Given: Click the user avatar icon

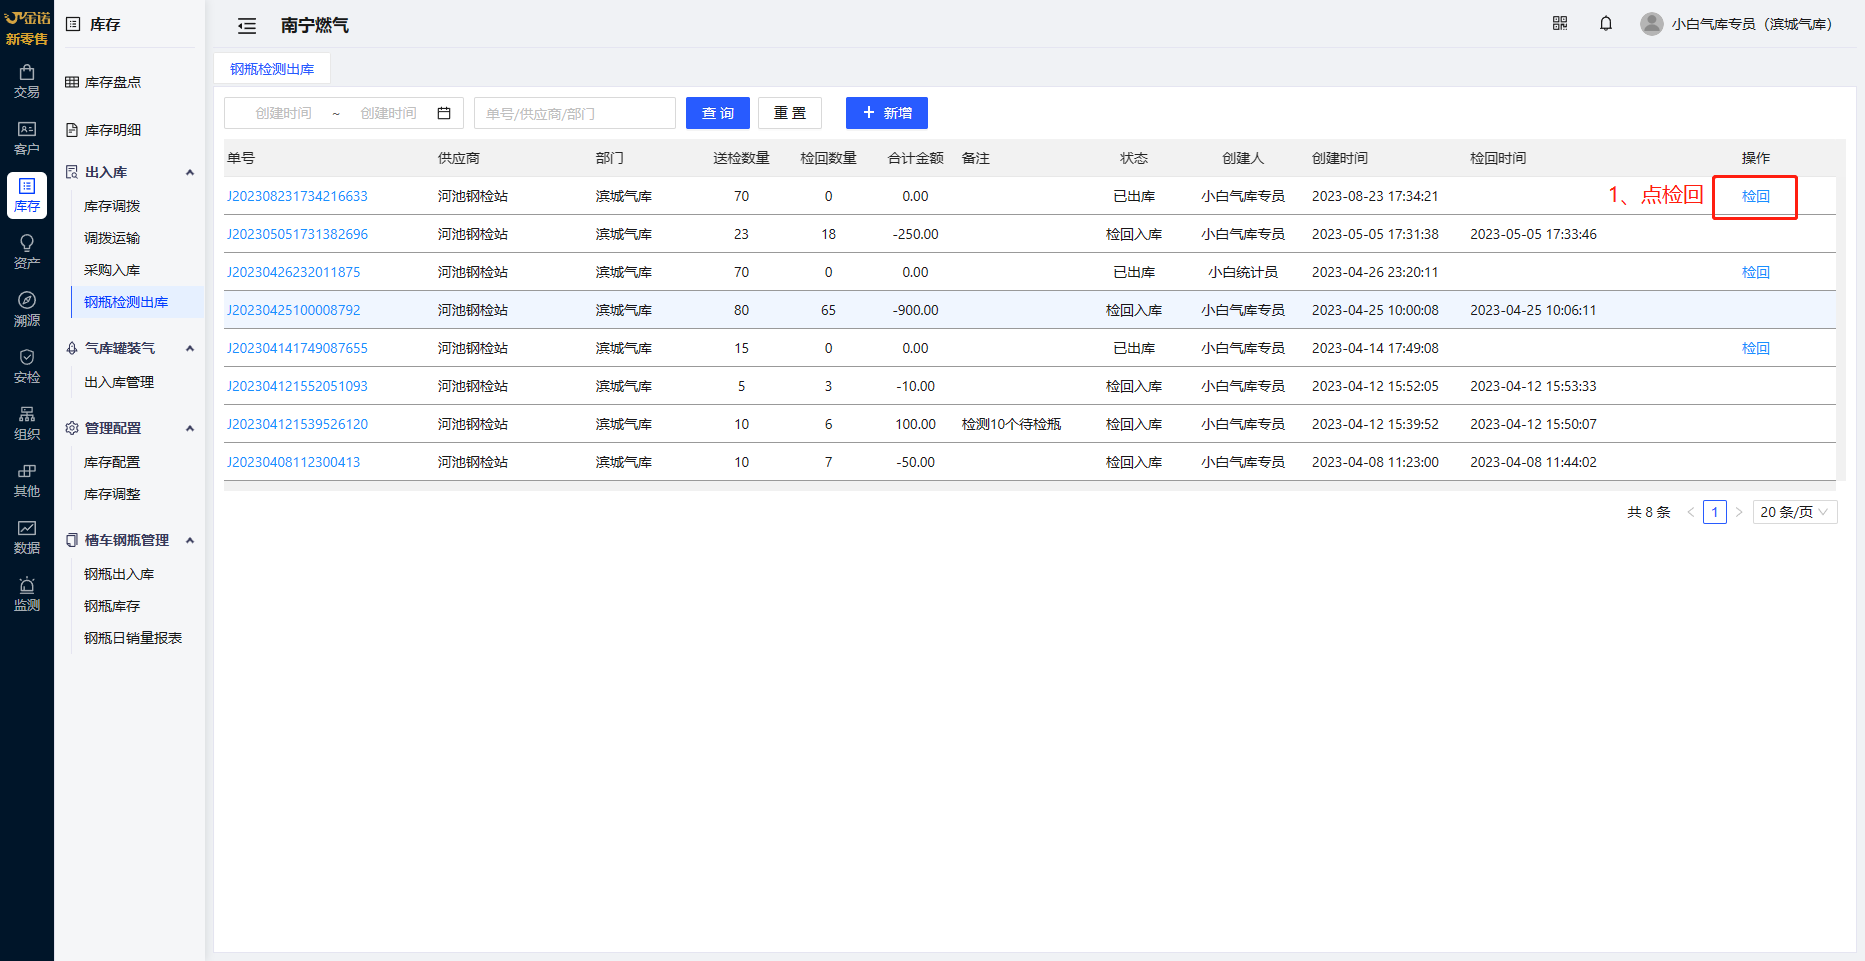Looking at the screenshot, I should [x=1652, y=23].
